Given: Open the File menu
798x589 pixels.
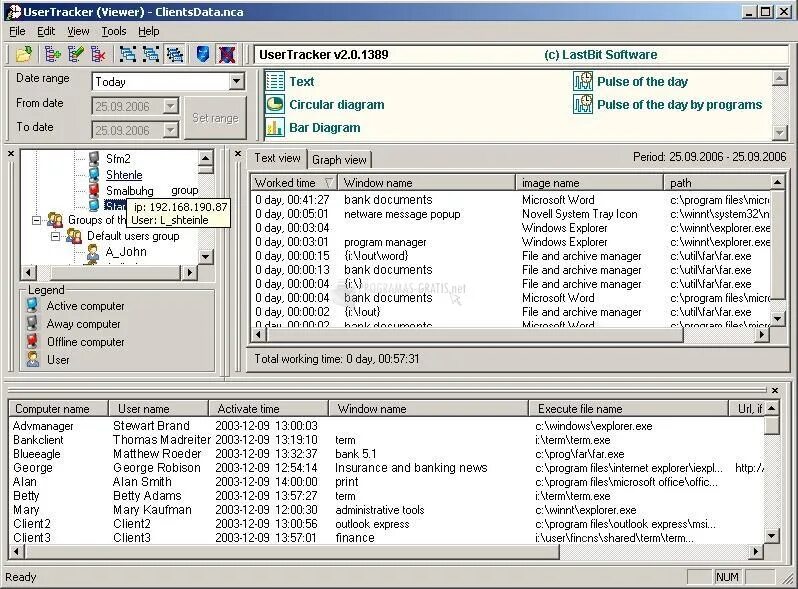Looking at the screenshot, I should pos(17,31).
